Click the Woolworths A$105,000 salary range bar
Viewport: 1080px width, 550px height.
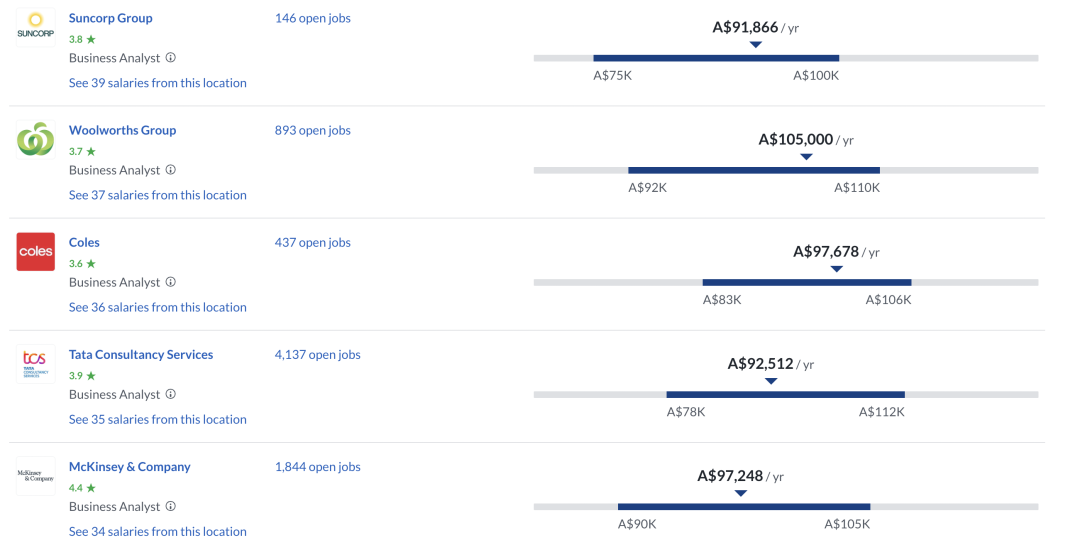tap(753, 170)
